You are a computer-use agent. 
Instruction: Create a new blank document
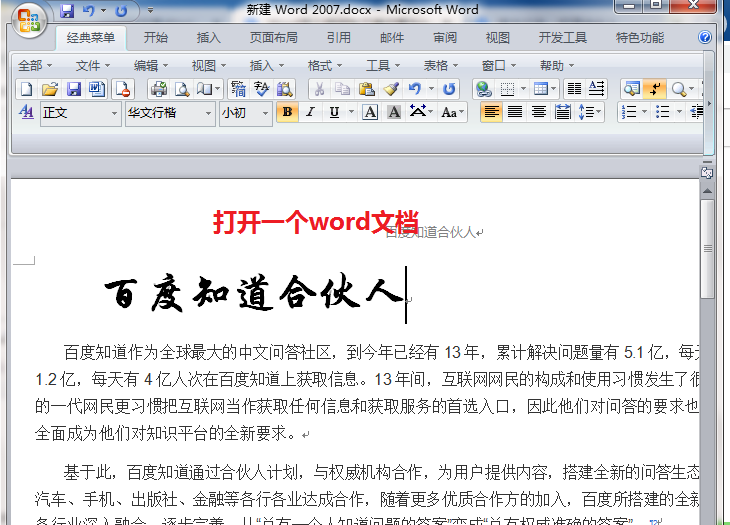coord(26,88)
